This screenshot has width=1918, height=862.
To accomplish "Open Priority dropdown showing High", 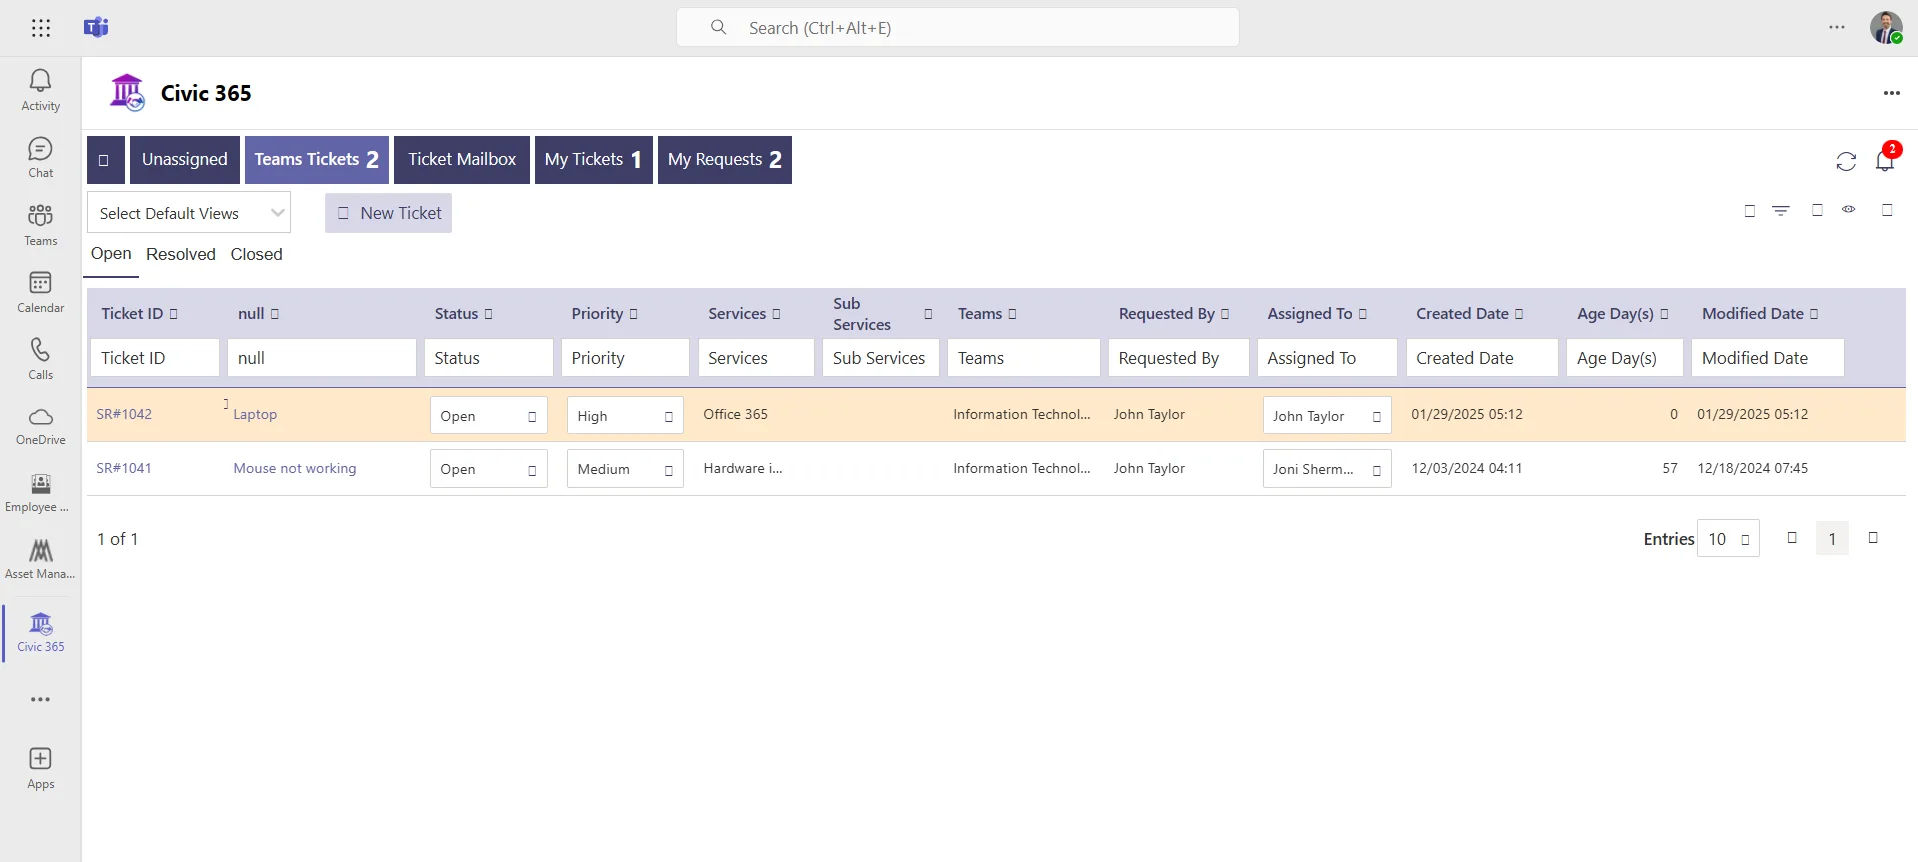I will coord(625,416).
